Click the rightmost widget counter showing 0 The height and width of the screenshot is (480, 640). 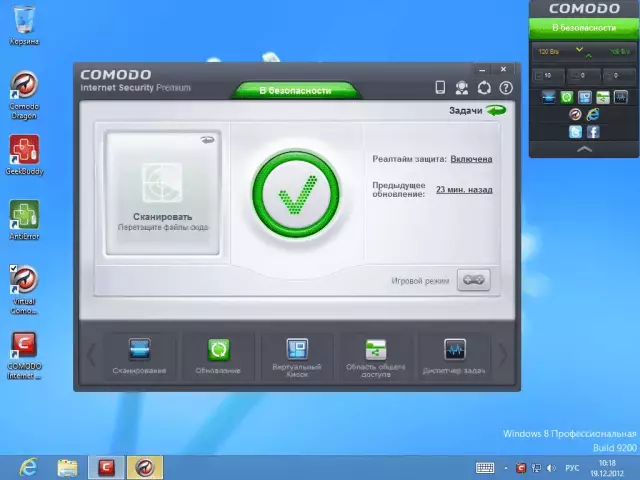pyautogui.click(x=619, y=76)
